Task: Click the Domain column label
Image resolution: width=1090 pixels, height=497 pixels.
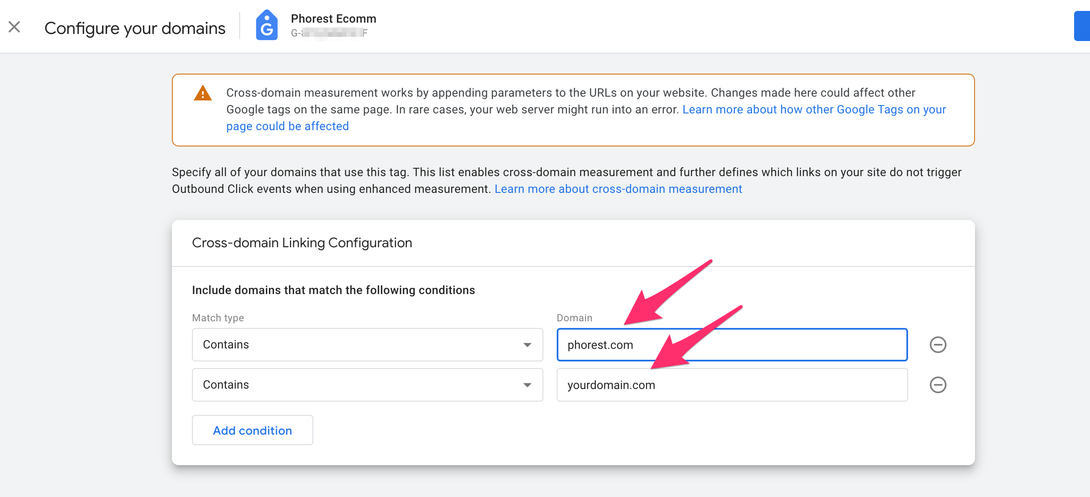Action: point(575,318)
